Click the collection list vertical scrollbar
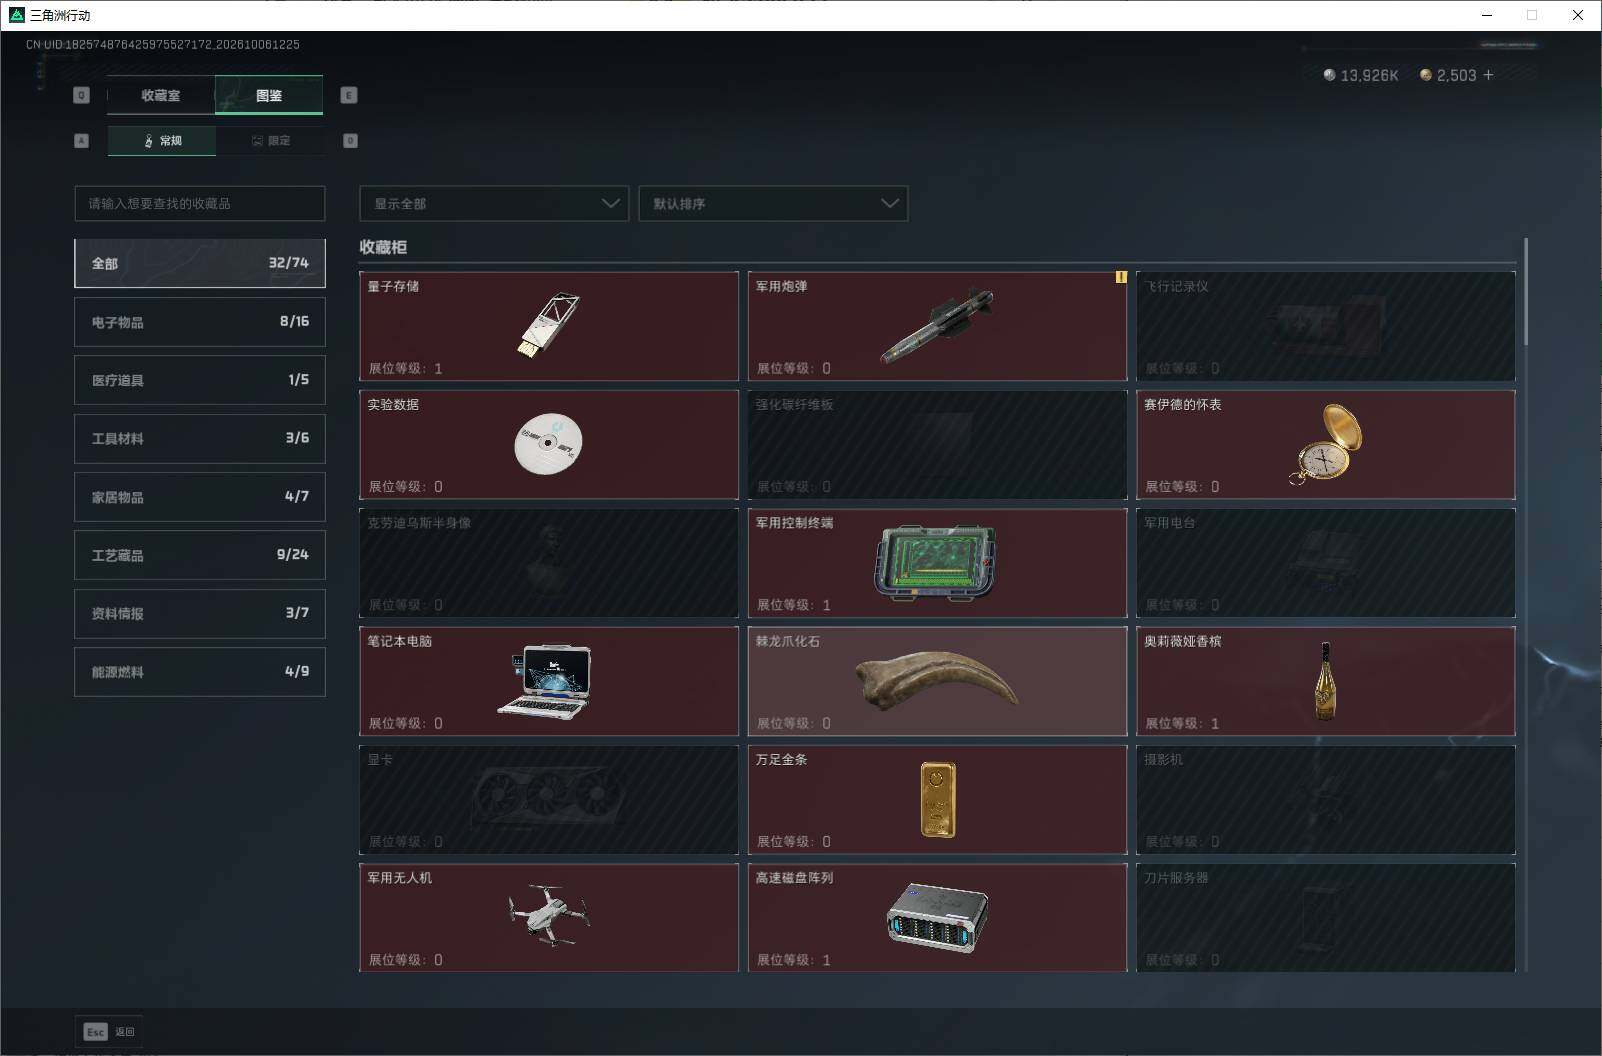 (1526, 292)
